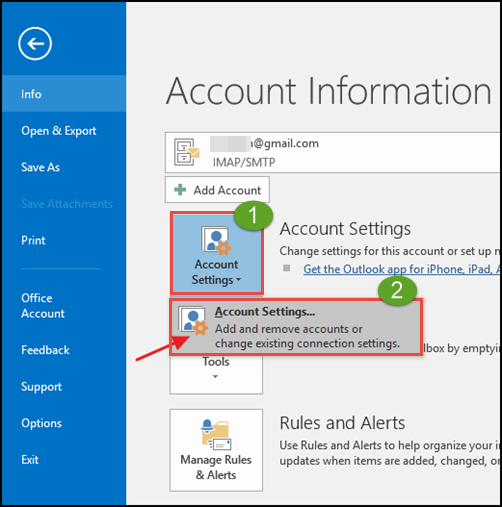Open Office Account page
Screen dimensions: 502x507
pos(43,306)
